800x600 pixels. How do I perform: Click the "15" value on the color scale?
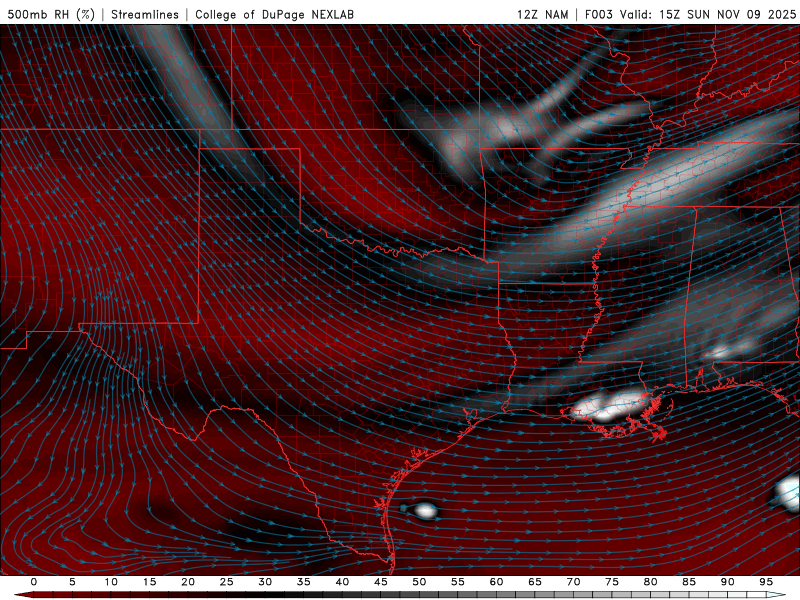149,582
